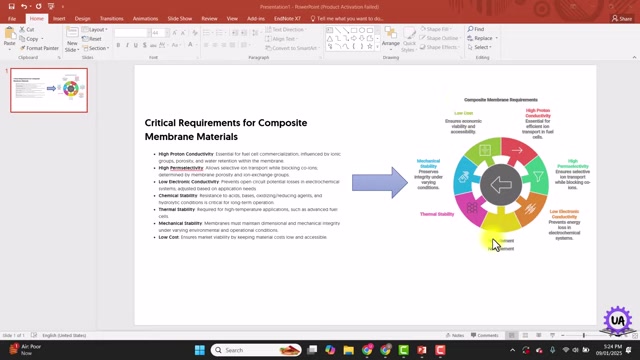Click the taskbar Search box

point(256,350)
